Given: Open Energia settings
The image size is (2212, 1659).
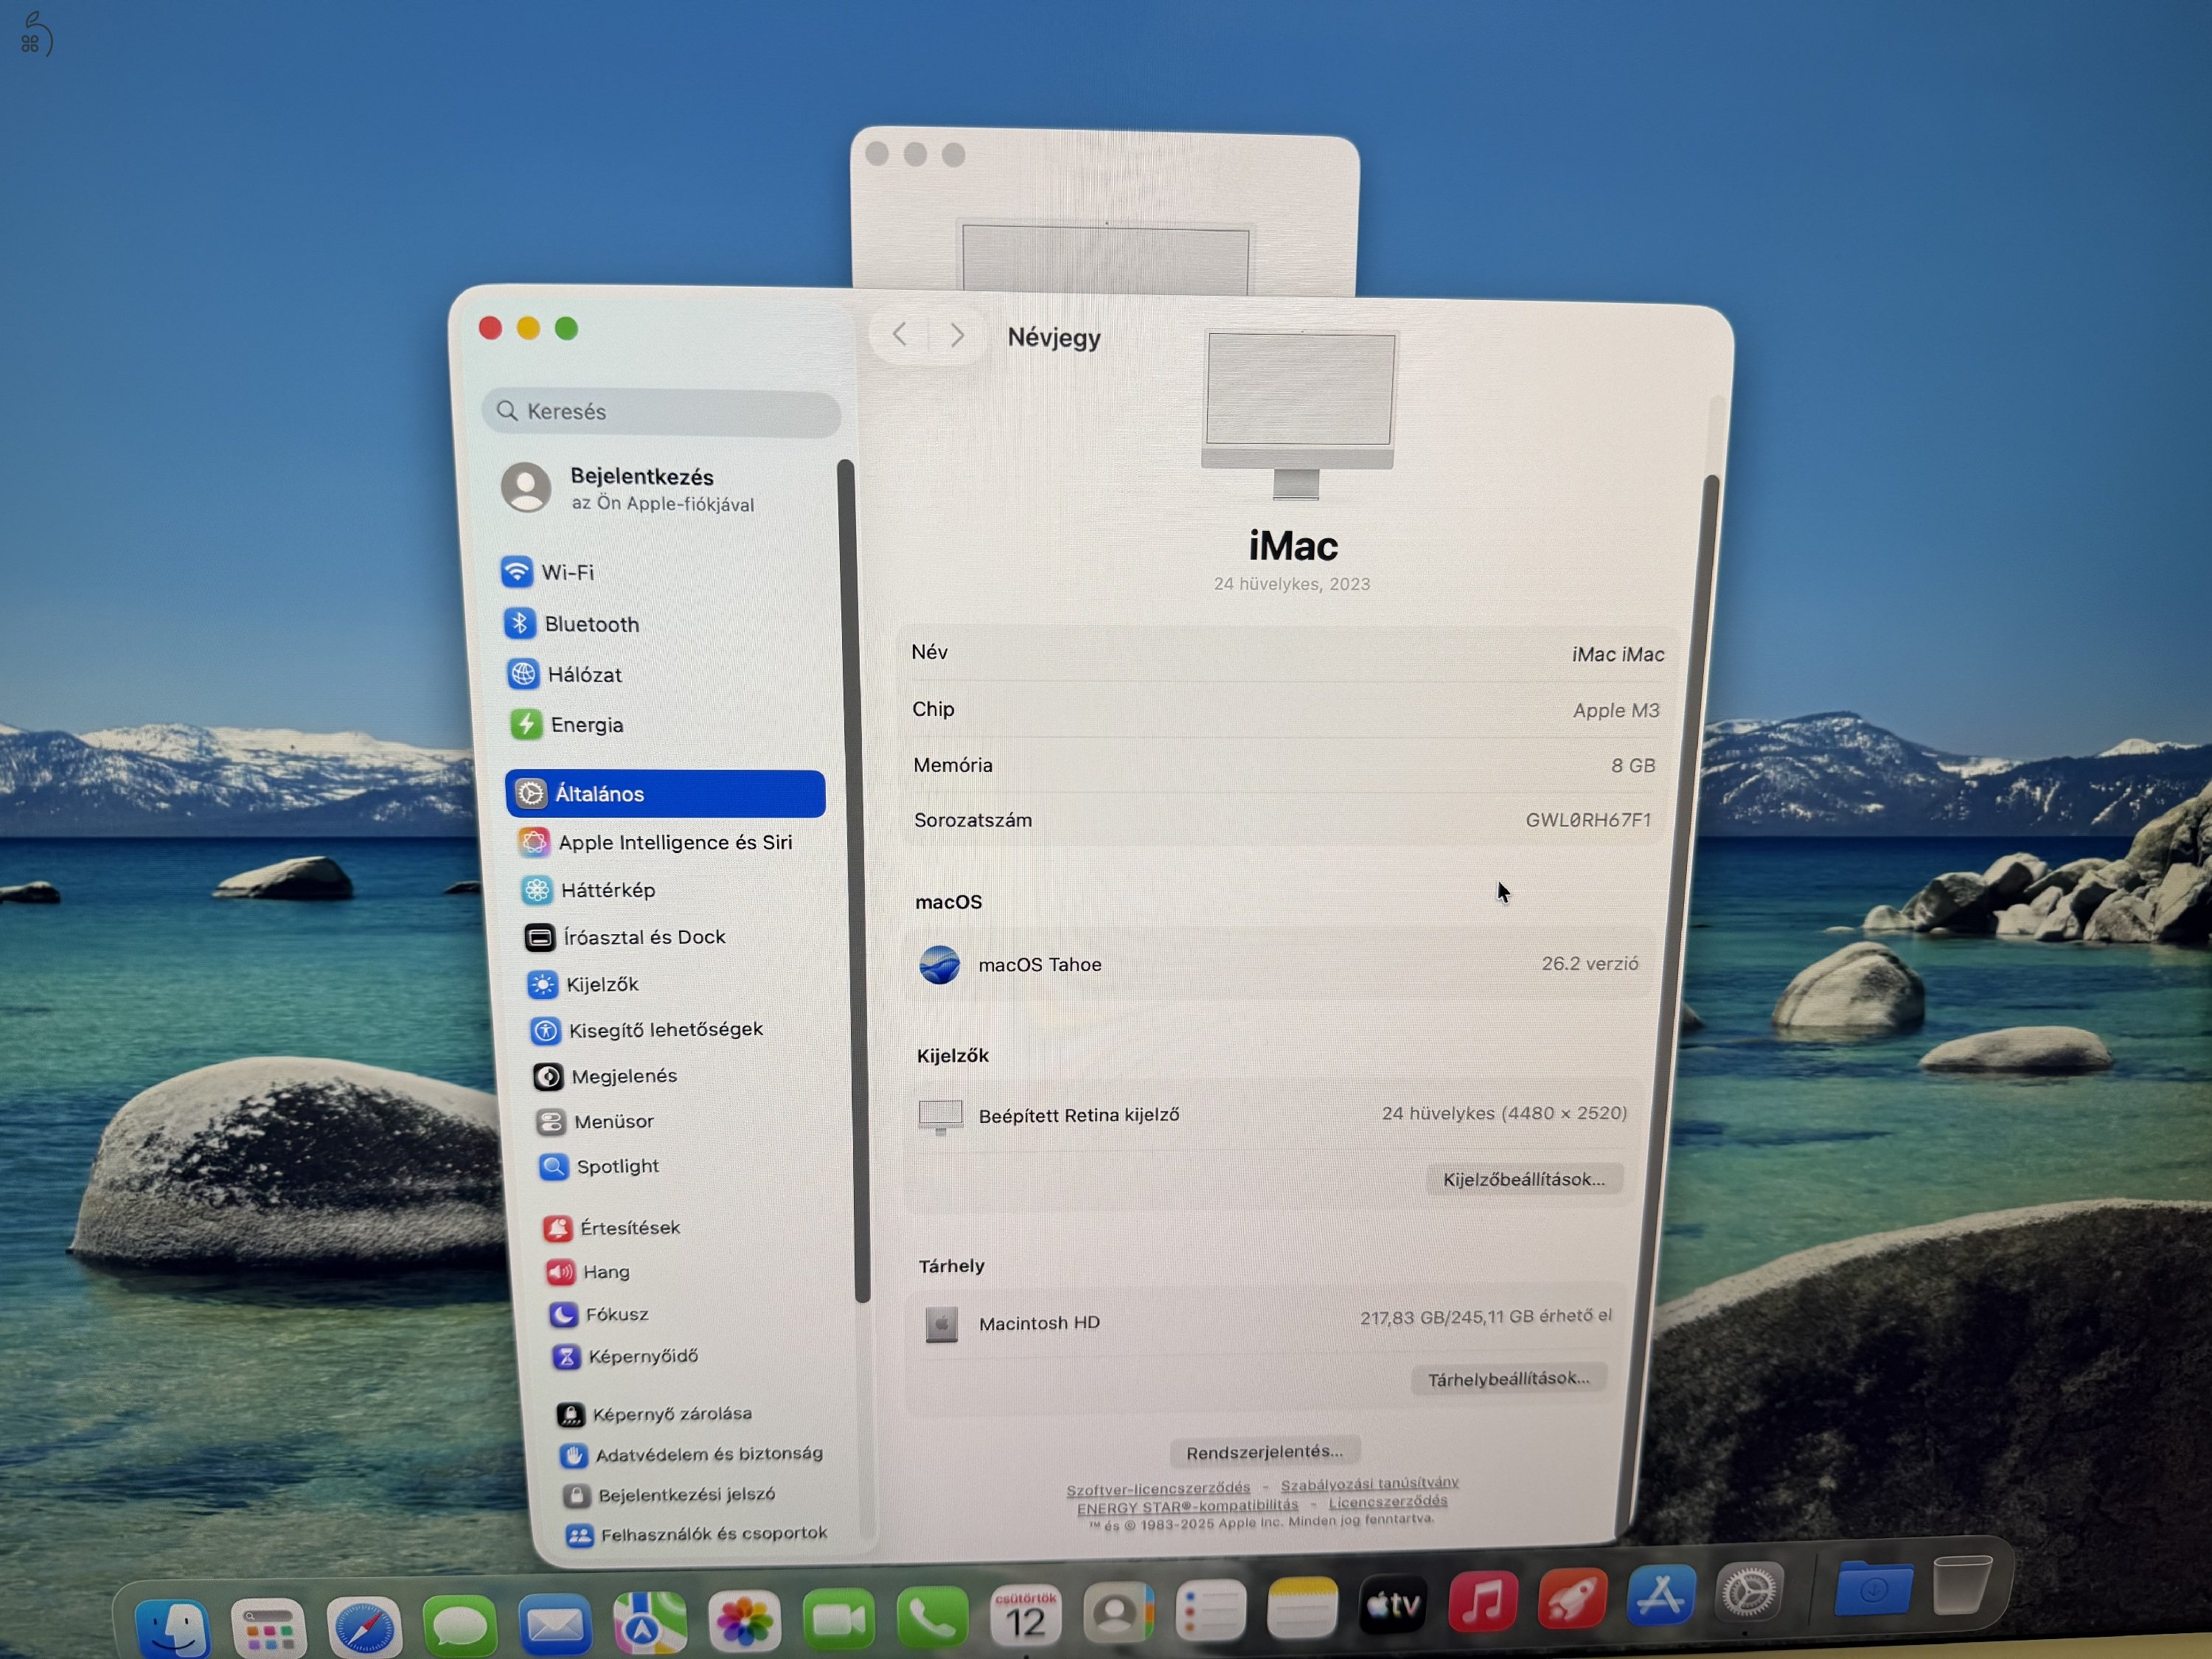Looking at the screenshot, I should pos(586,724).
